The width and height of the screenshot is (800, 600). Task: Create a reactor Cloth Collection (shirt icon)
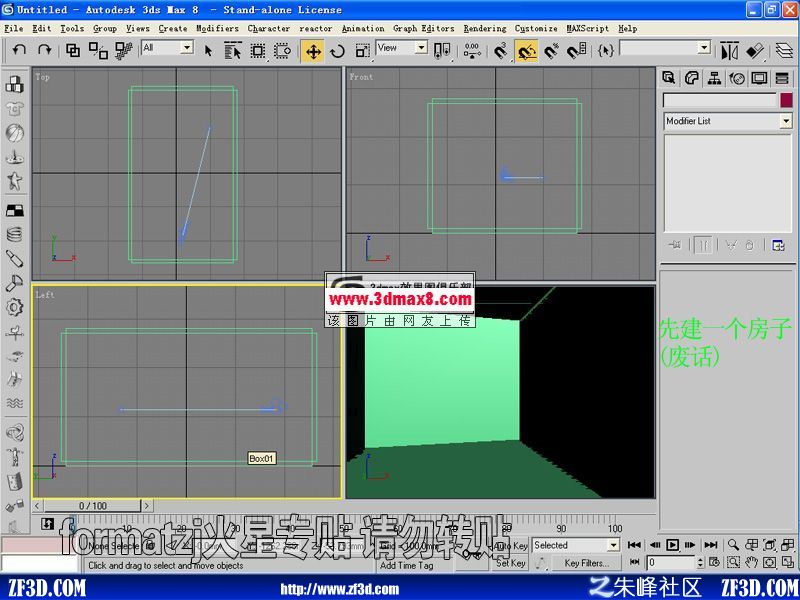coord(14,109)
